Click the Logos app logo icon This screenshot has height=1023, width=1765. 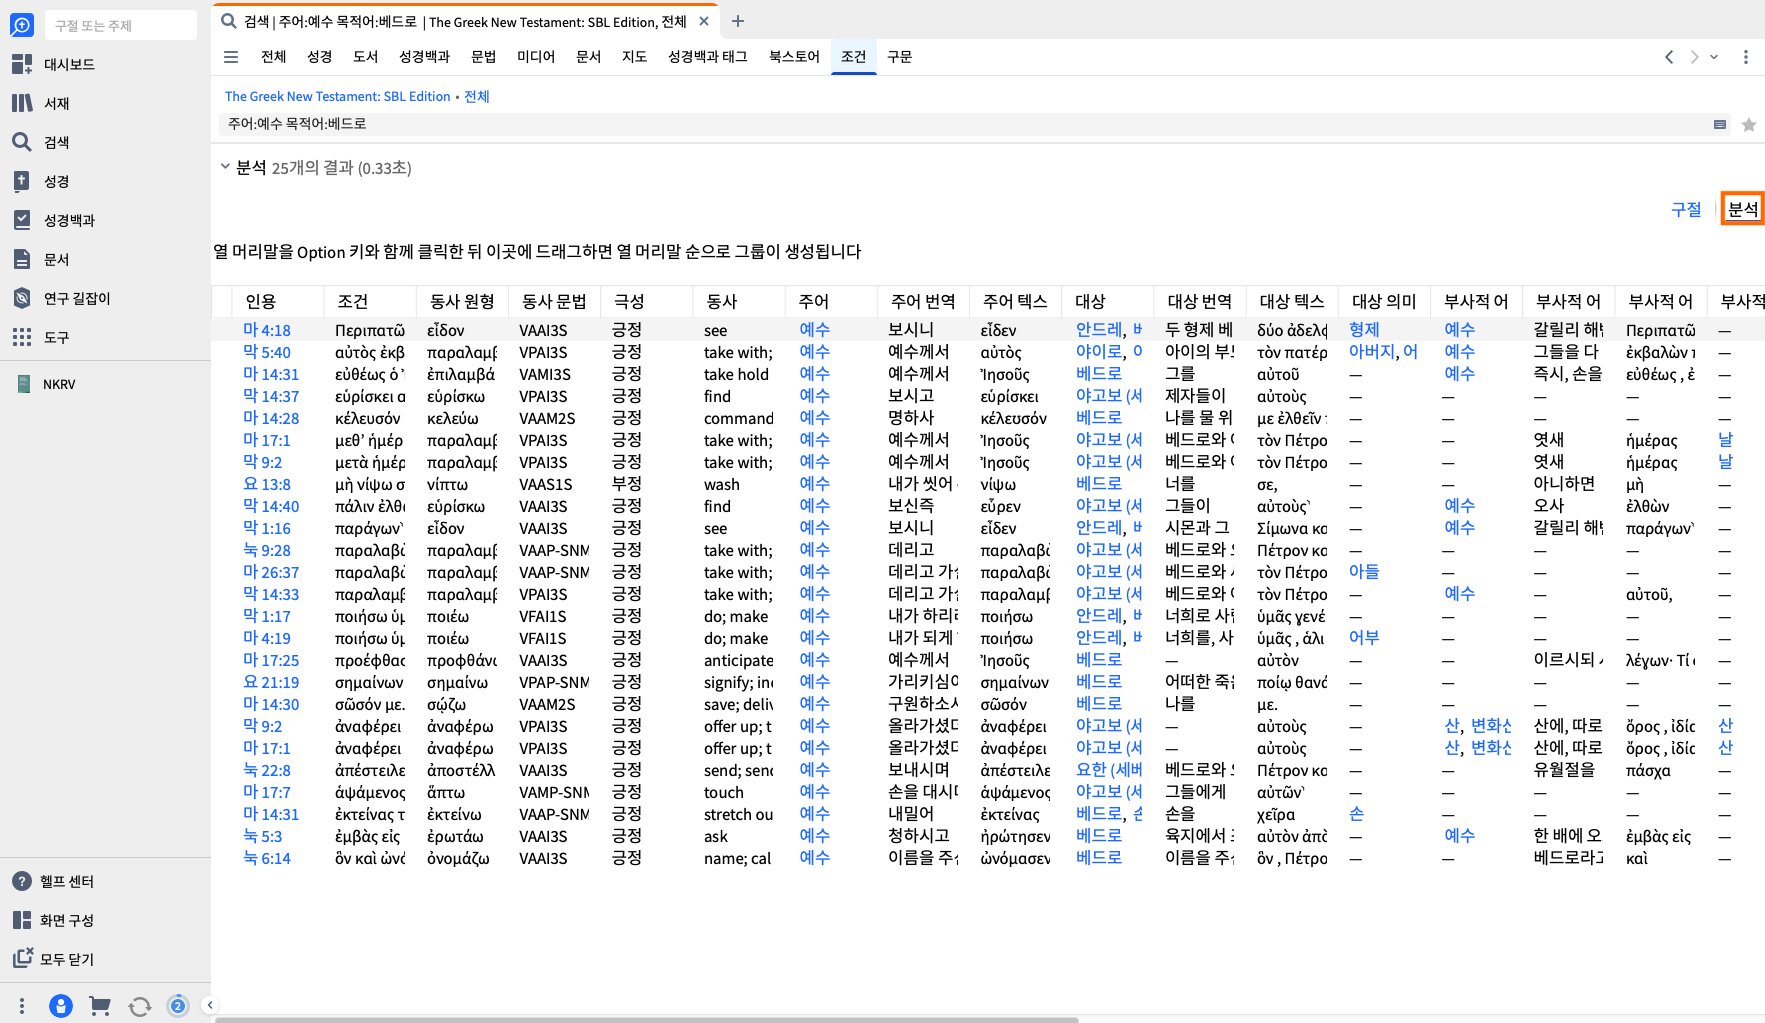21,24
